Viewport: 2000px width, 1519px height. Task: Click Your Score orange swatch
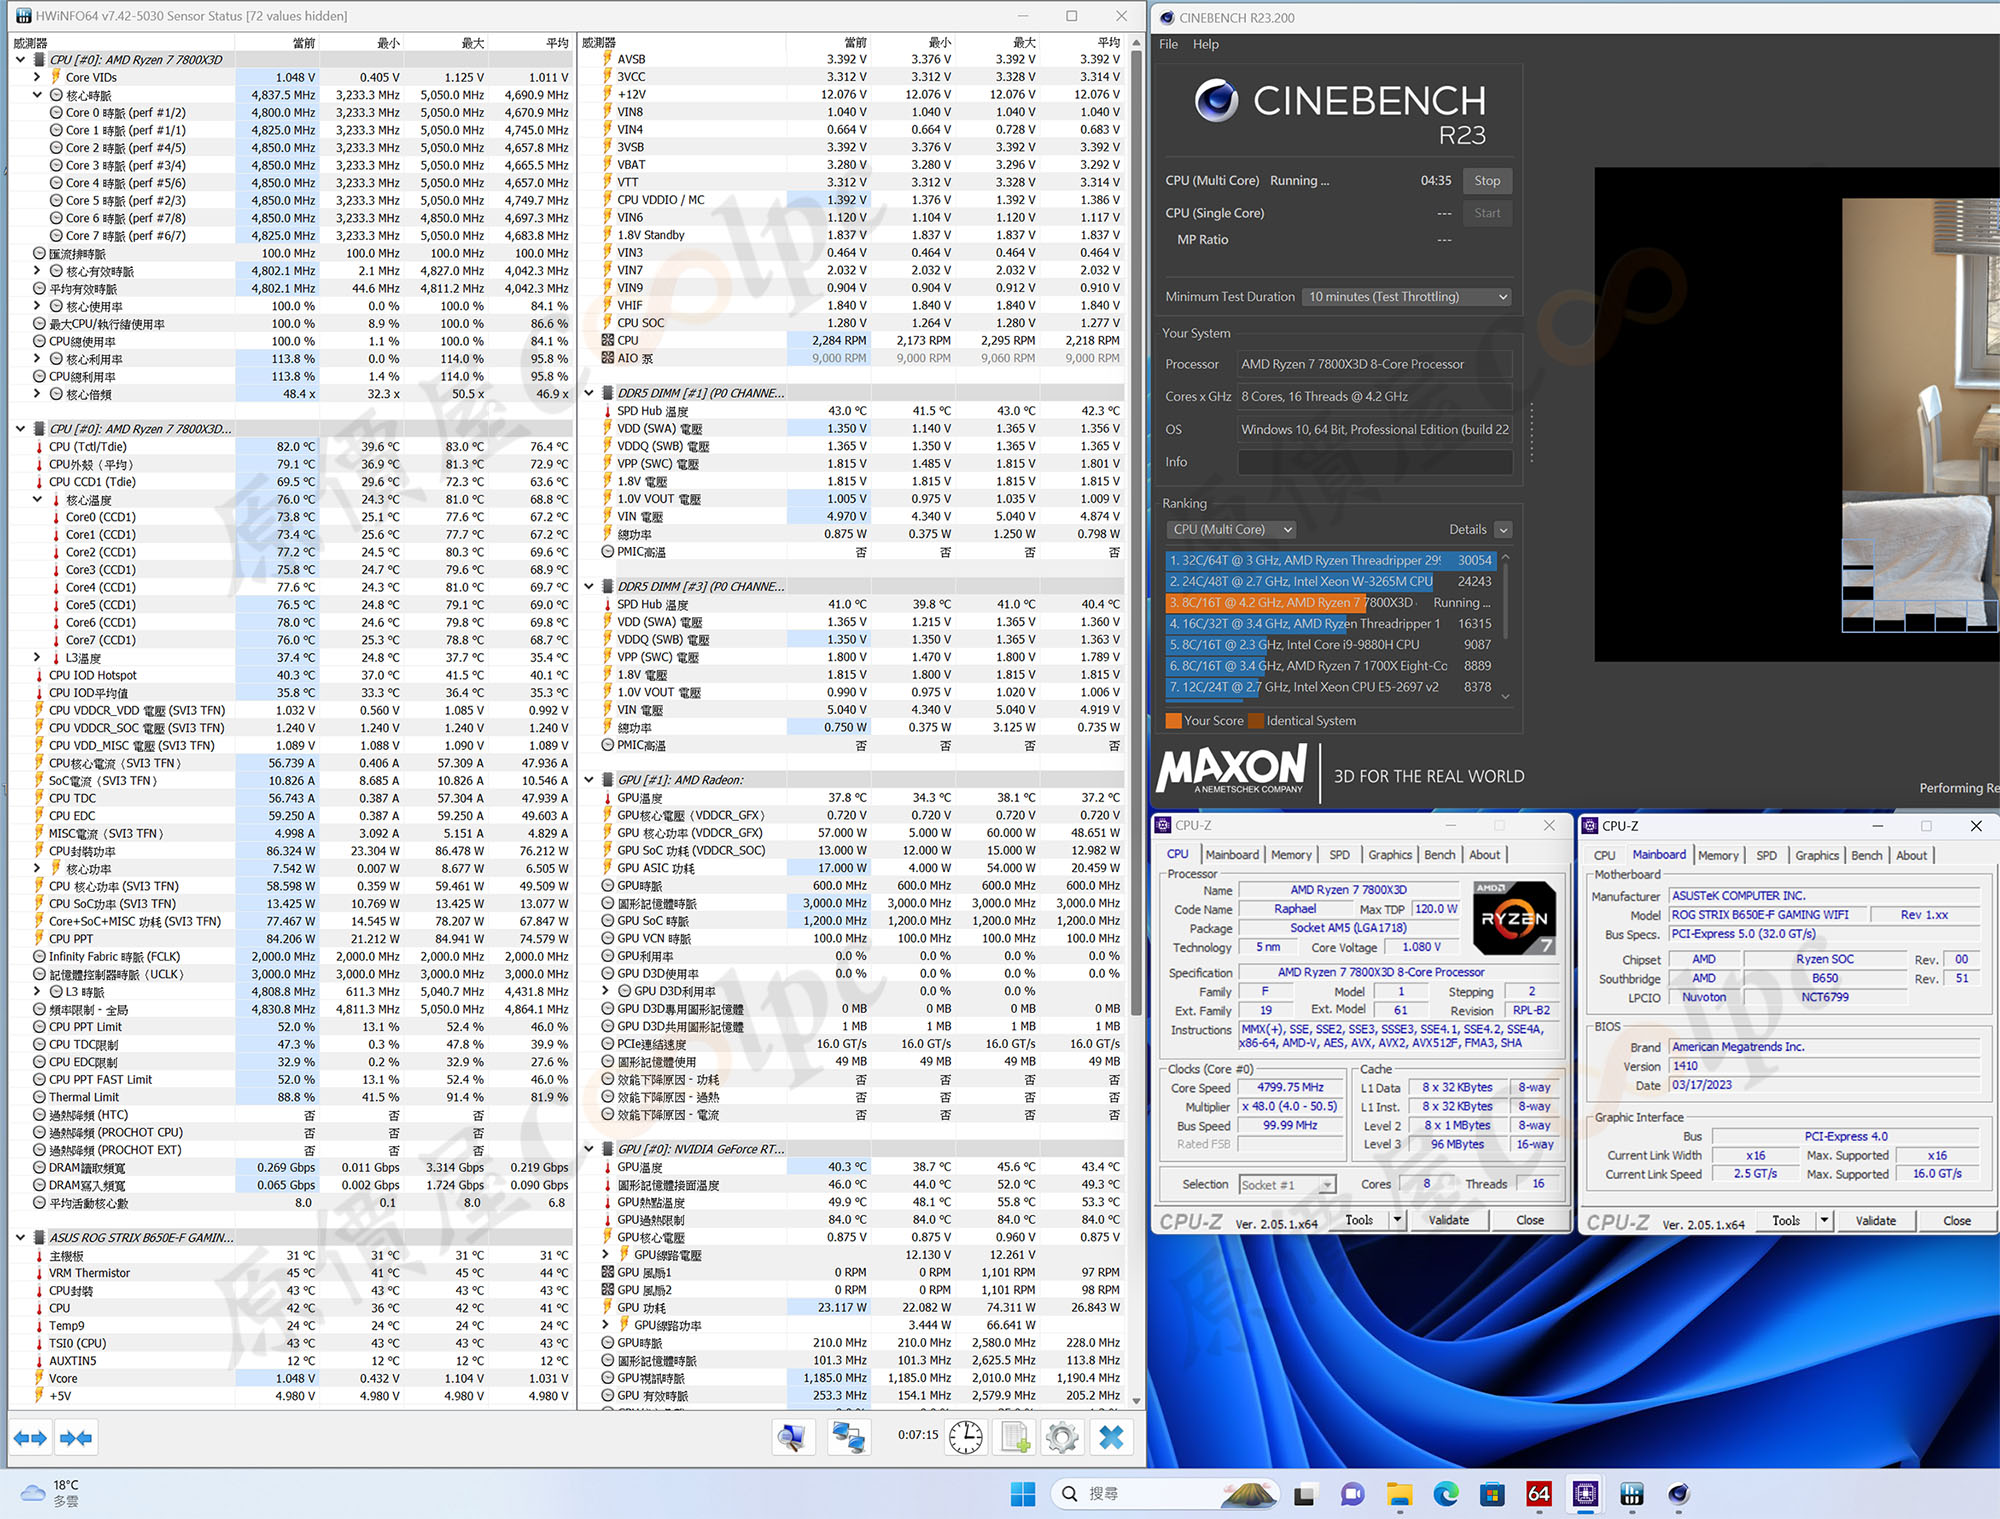click(1173, 721)
